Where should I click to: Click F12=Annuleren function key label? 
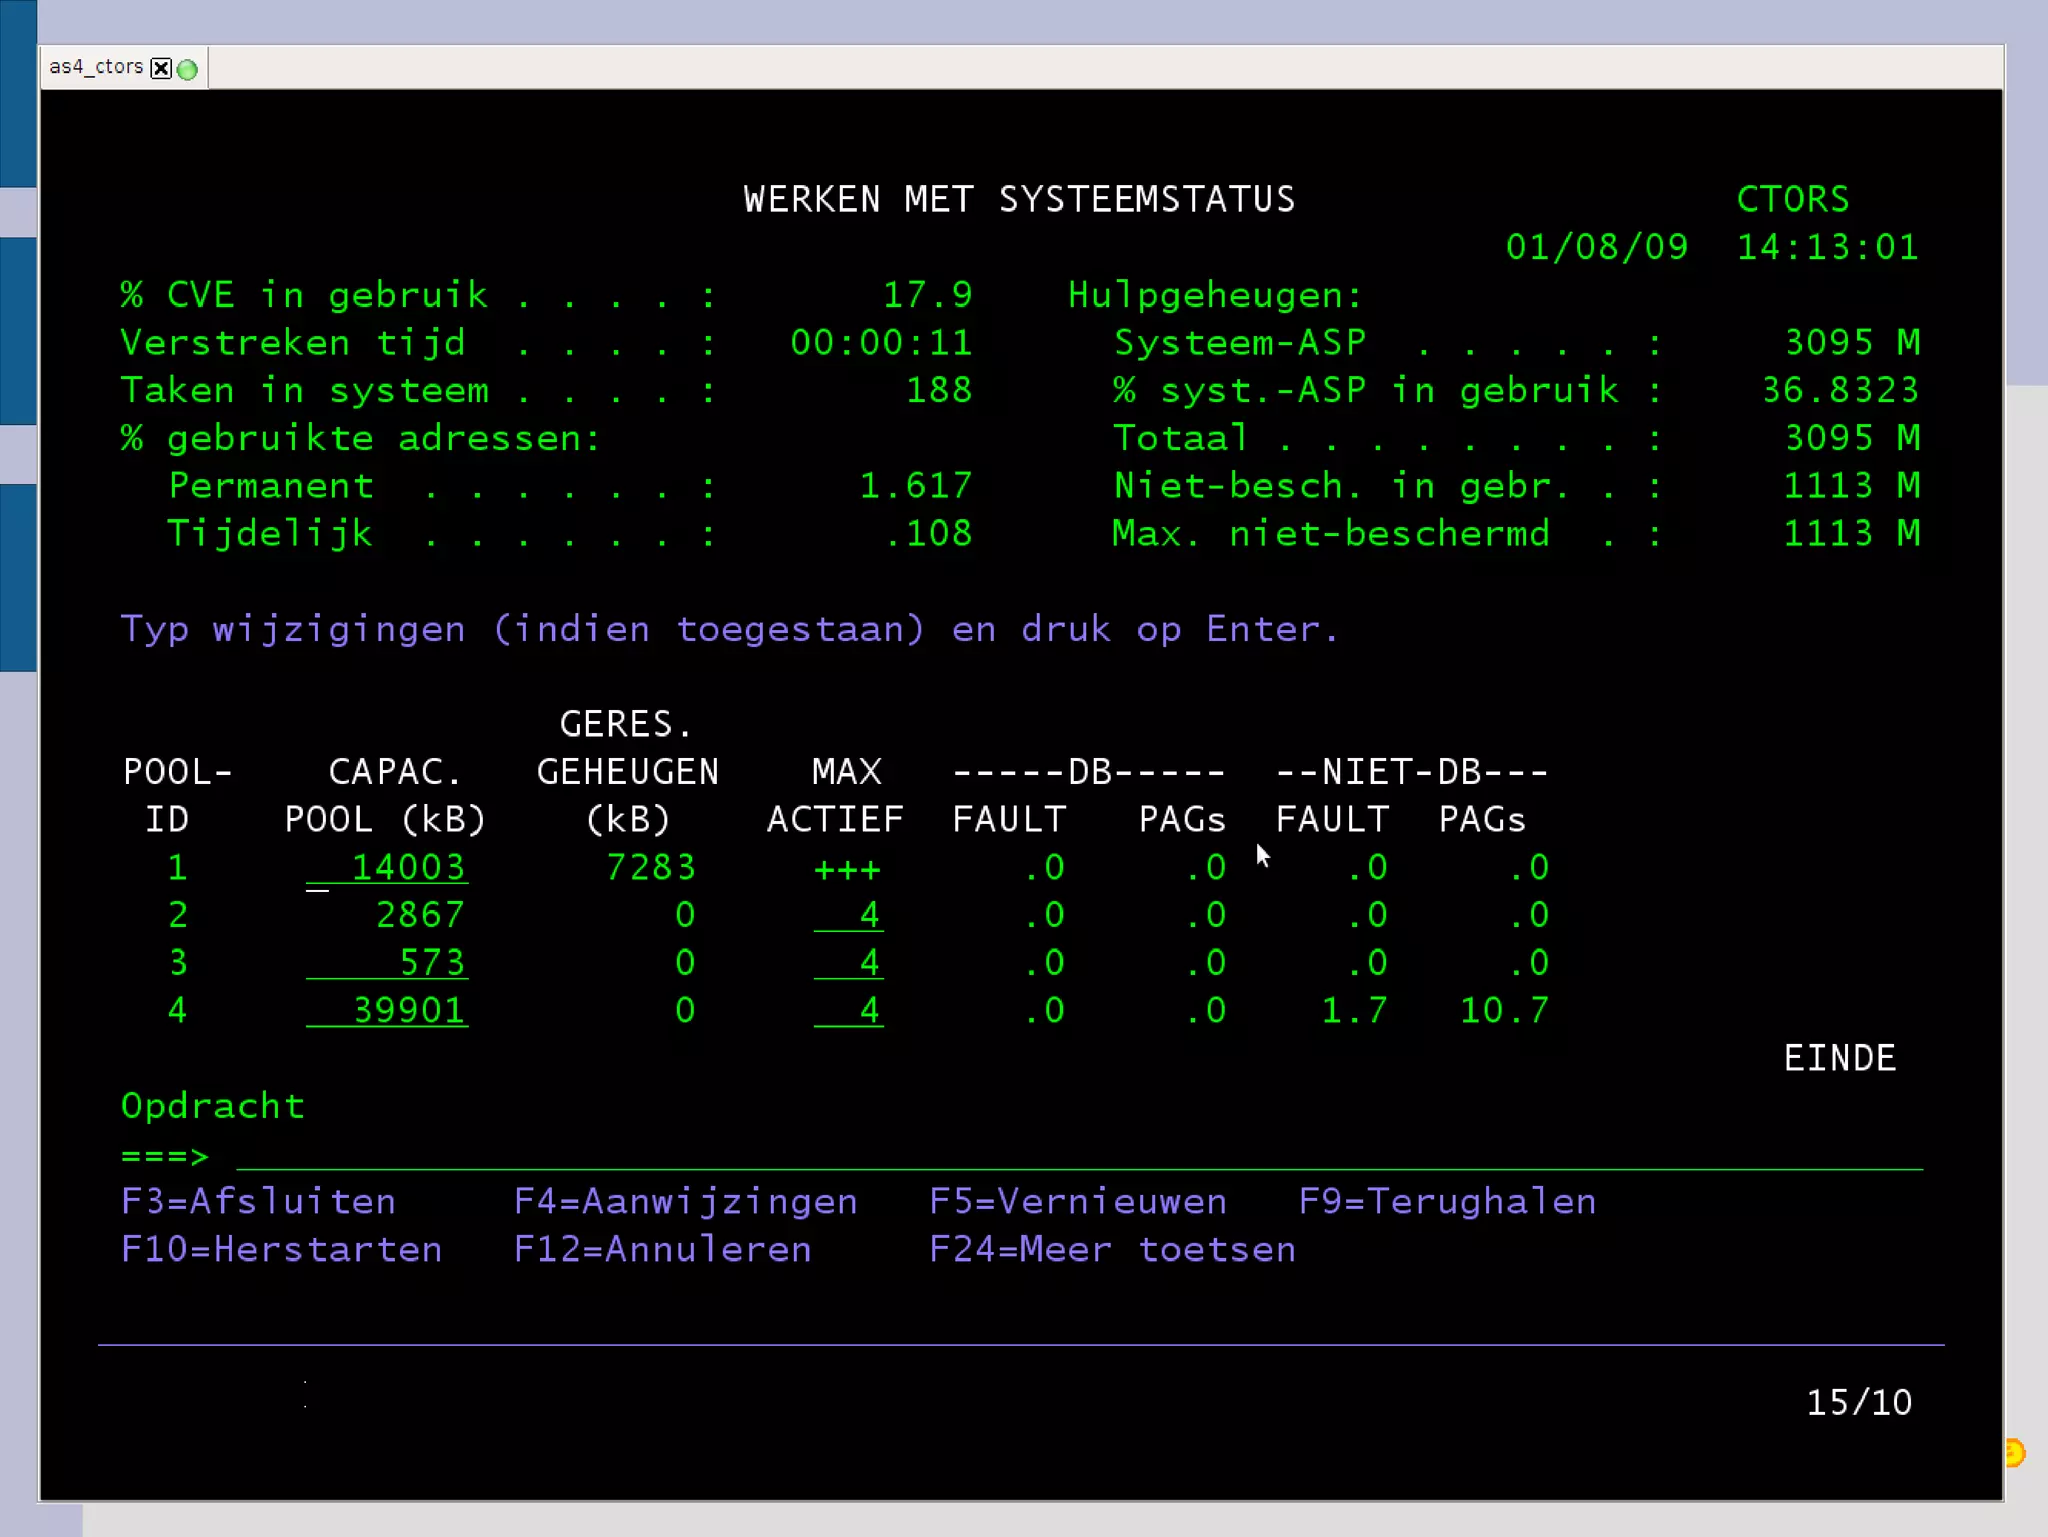(x=662, y=1250)
